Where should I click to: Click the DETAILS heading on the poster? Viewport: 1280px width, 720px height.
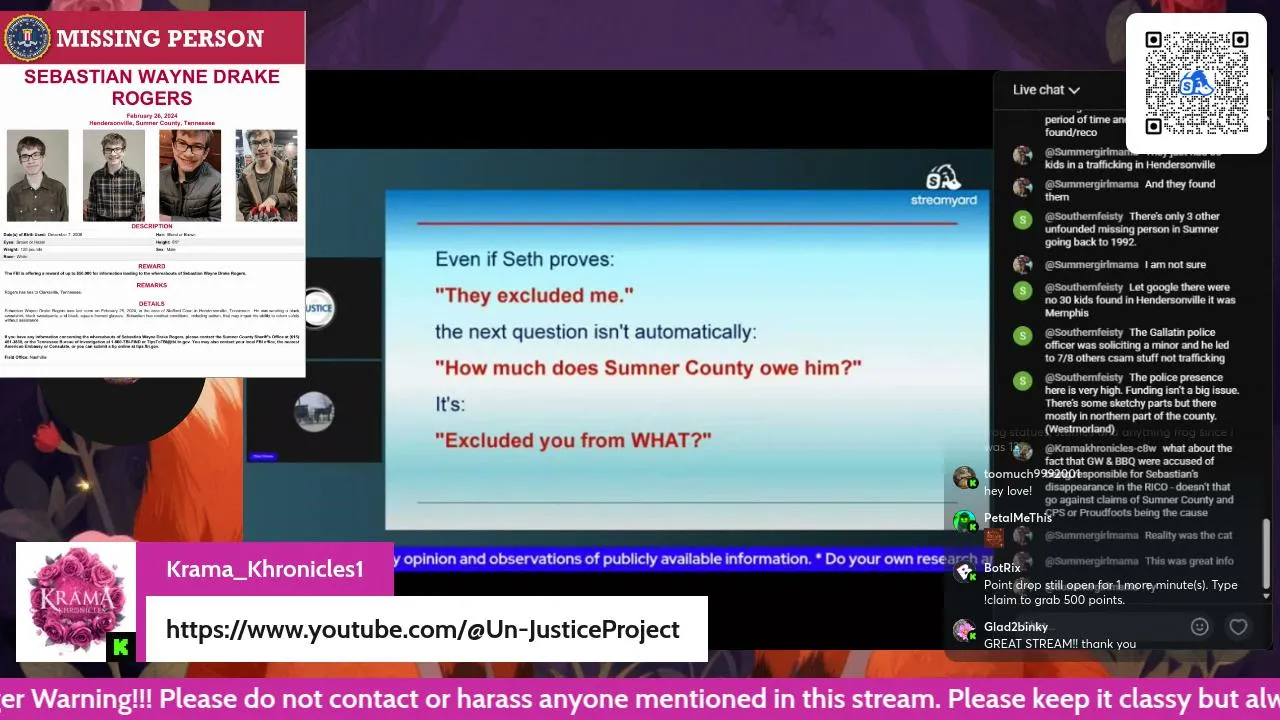point(152,303)
